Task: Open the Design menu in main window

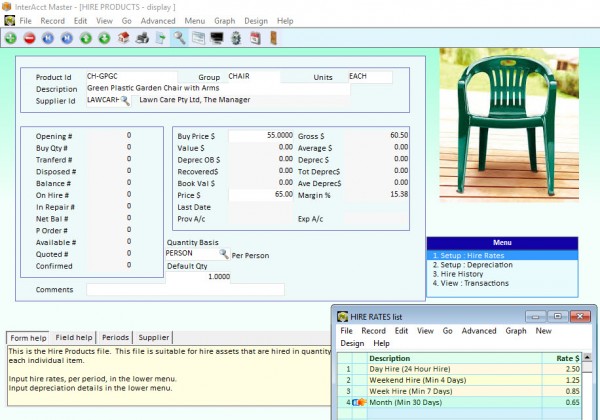Action: pyautogui.click(x=256, y=21)
